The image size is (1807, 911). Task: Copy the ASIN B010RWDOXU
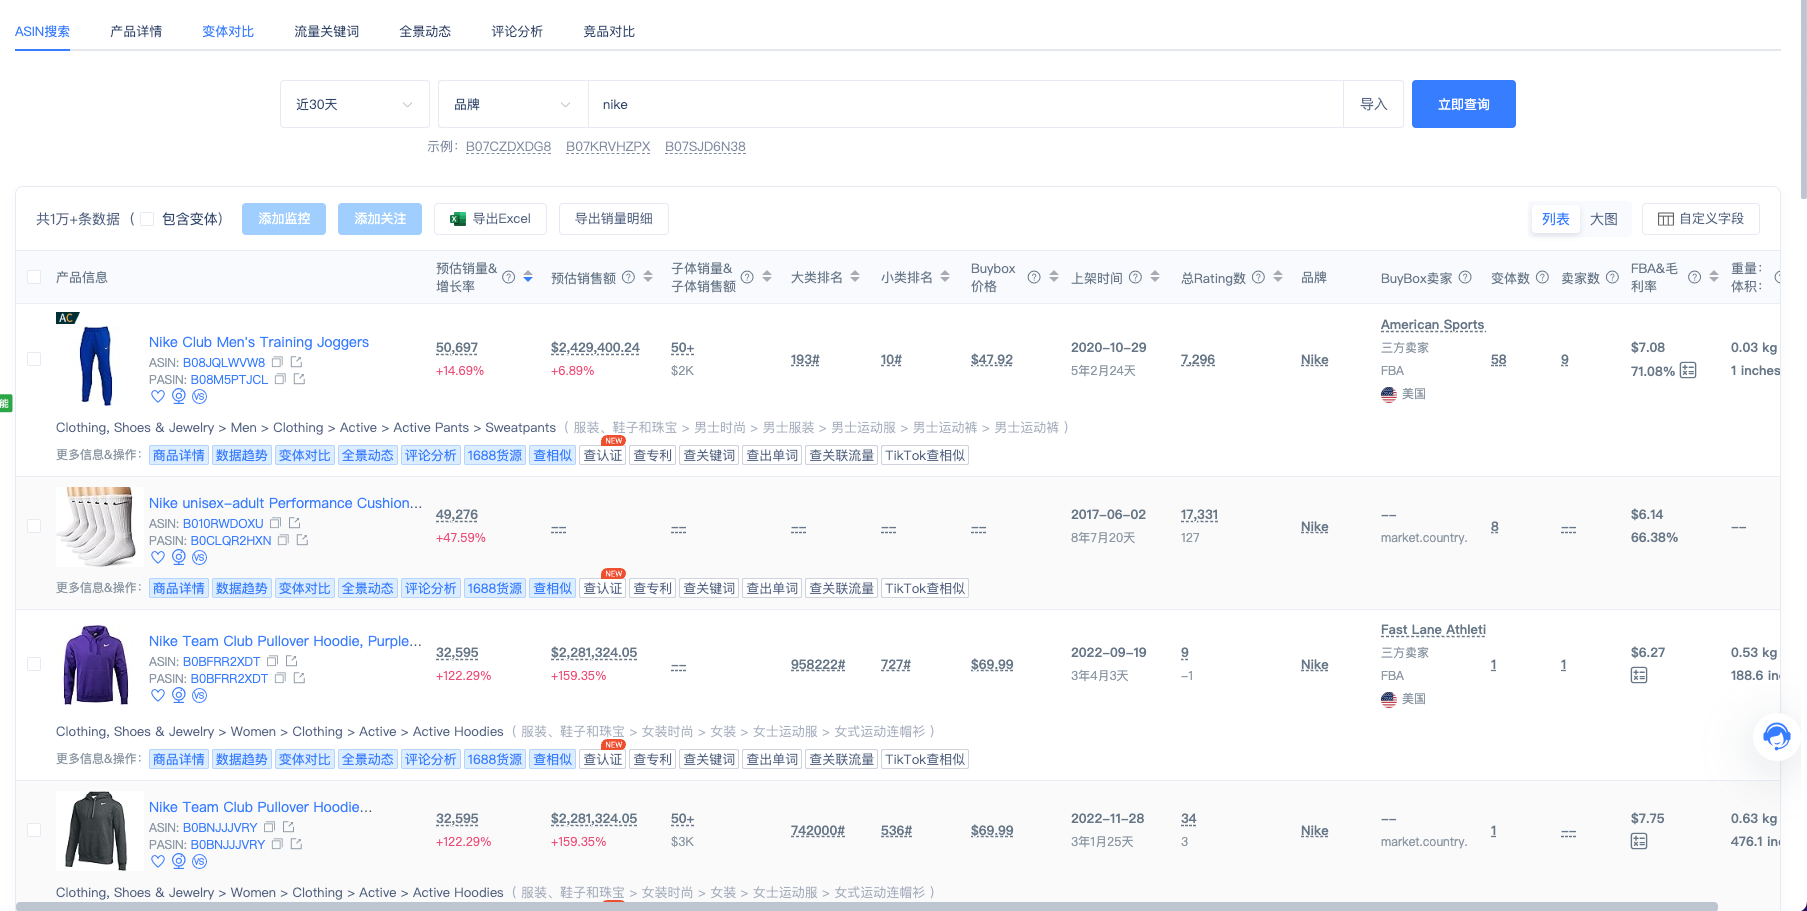coord(275,523)
